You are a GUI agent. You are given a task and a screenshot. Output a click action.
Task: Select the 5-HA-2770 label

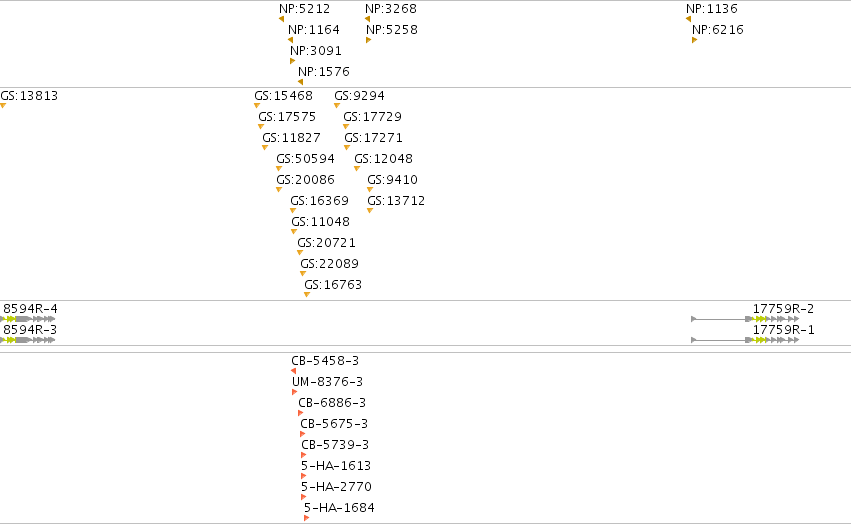click(336, 487)
